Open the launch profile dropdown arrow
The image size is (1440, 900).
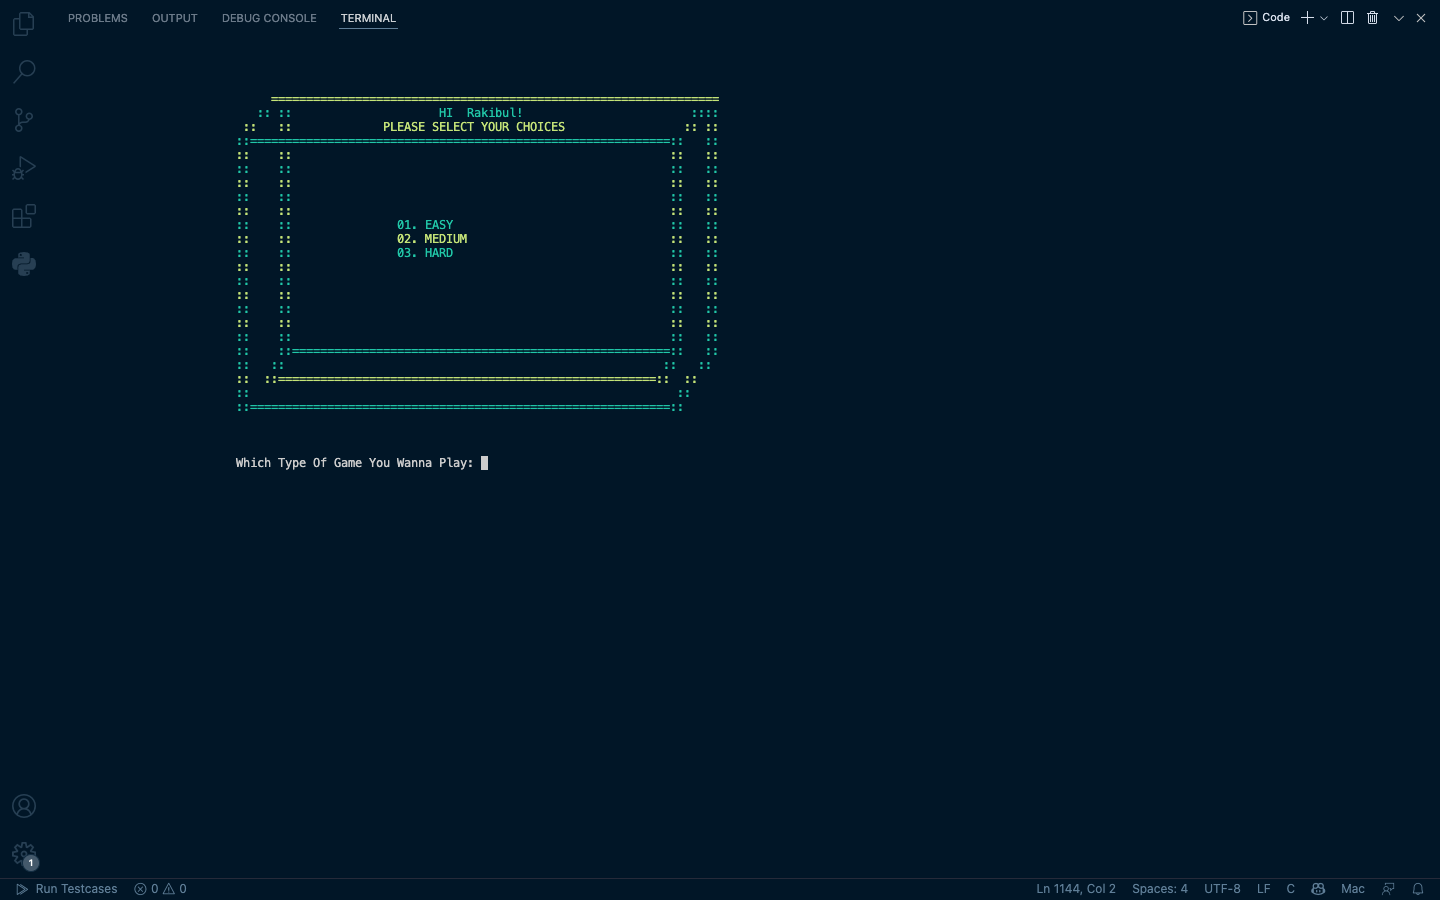pos(1324,18)
